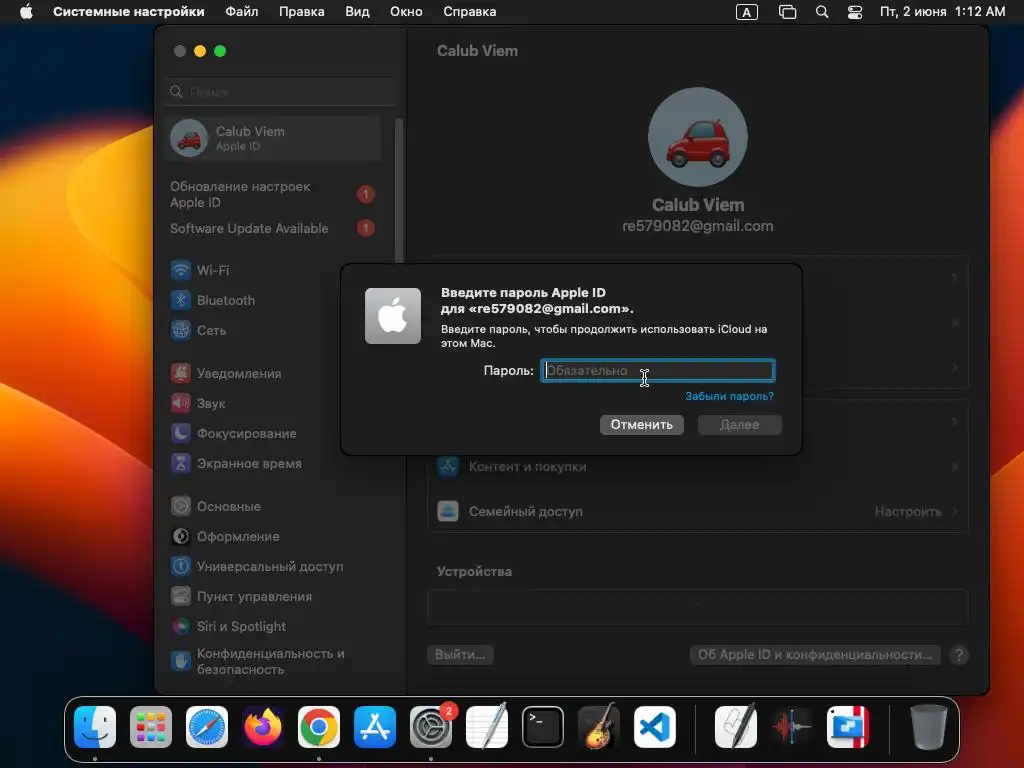This screenshot has width=1024, height=768.
Task: Open Обновление настроек Apple ID notice
Action: pos(273,195)
